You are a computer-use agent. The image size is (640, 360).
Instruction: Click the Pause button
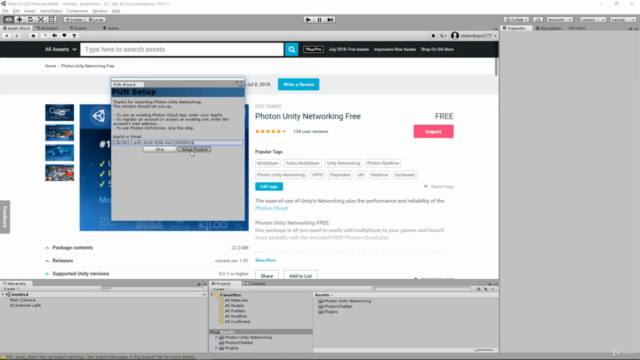click(x=319, y=20)
